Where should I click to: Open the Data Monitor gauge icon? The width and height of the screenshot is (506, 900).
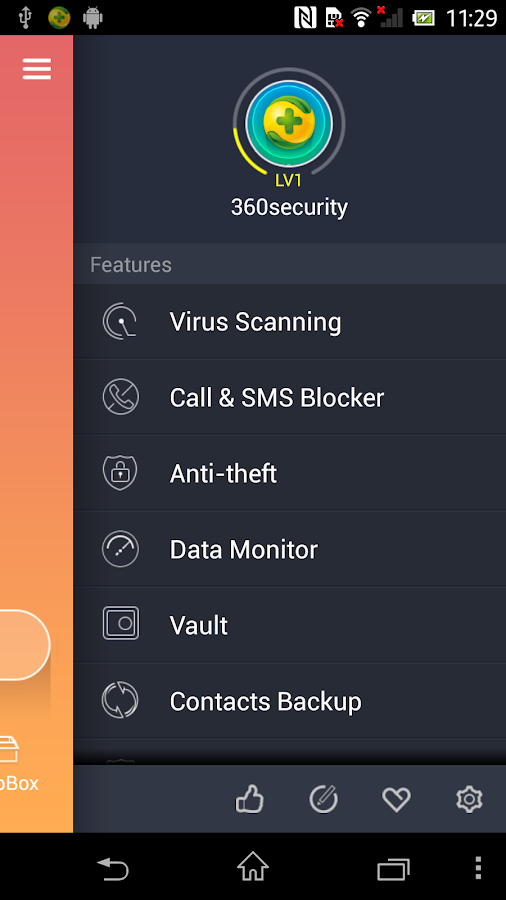tap(120, 549)
